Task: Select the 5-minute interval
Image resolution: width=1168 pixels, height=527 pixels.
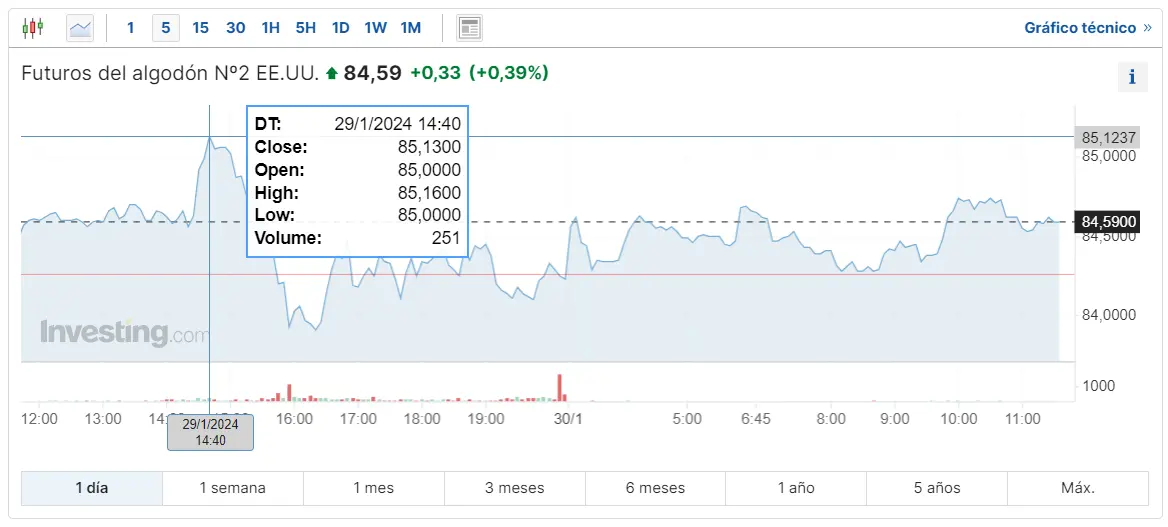Action: [166, 28]
